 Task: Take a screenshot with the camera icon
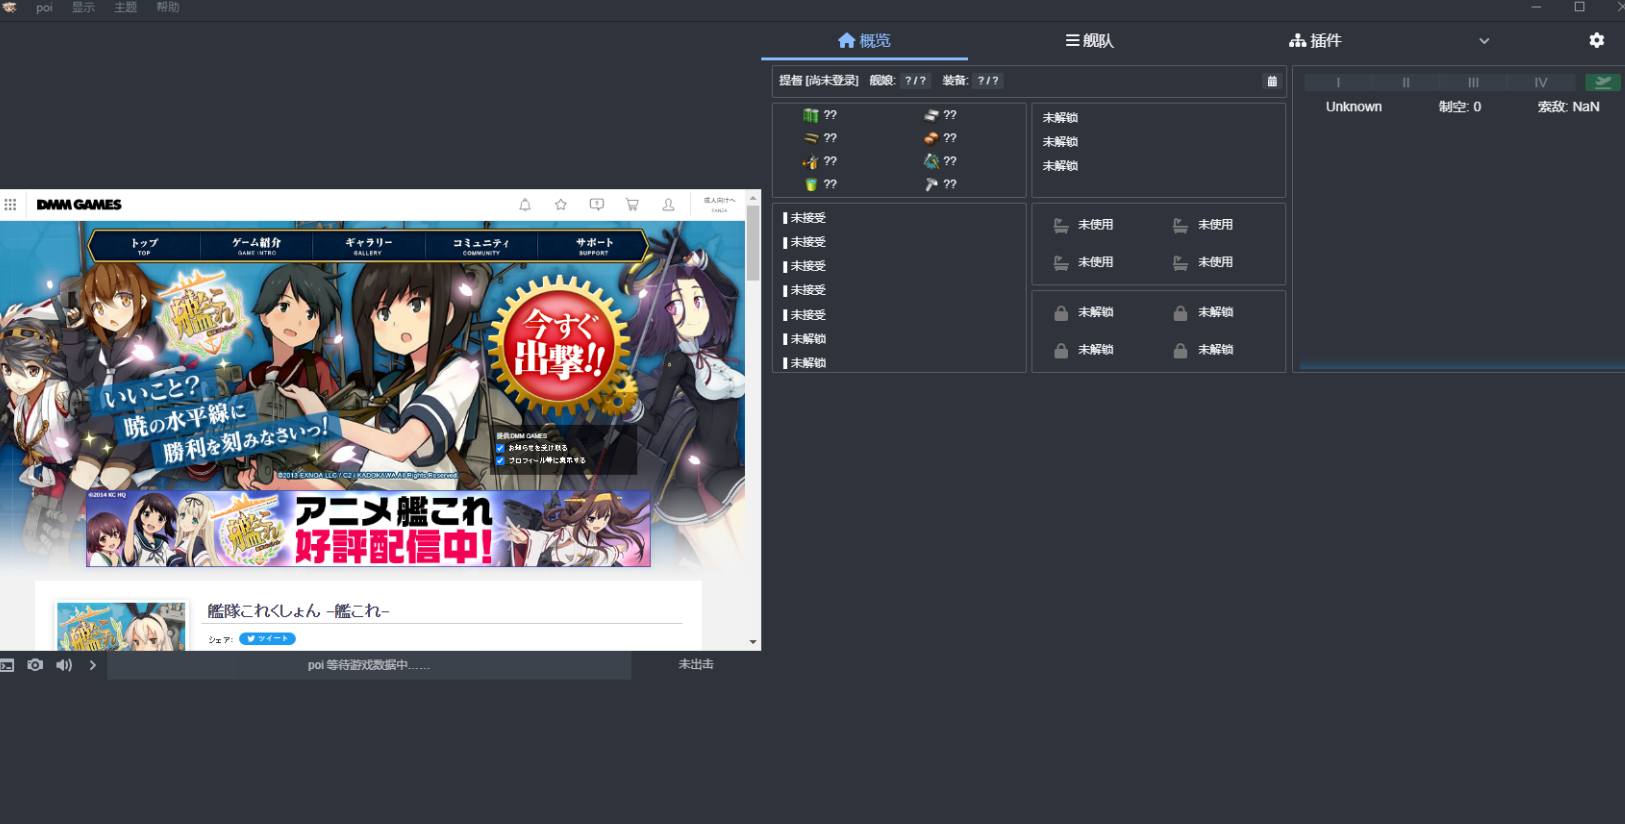[x=35, y=665]
